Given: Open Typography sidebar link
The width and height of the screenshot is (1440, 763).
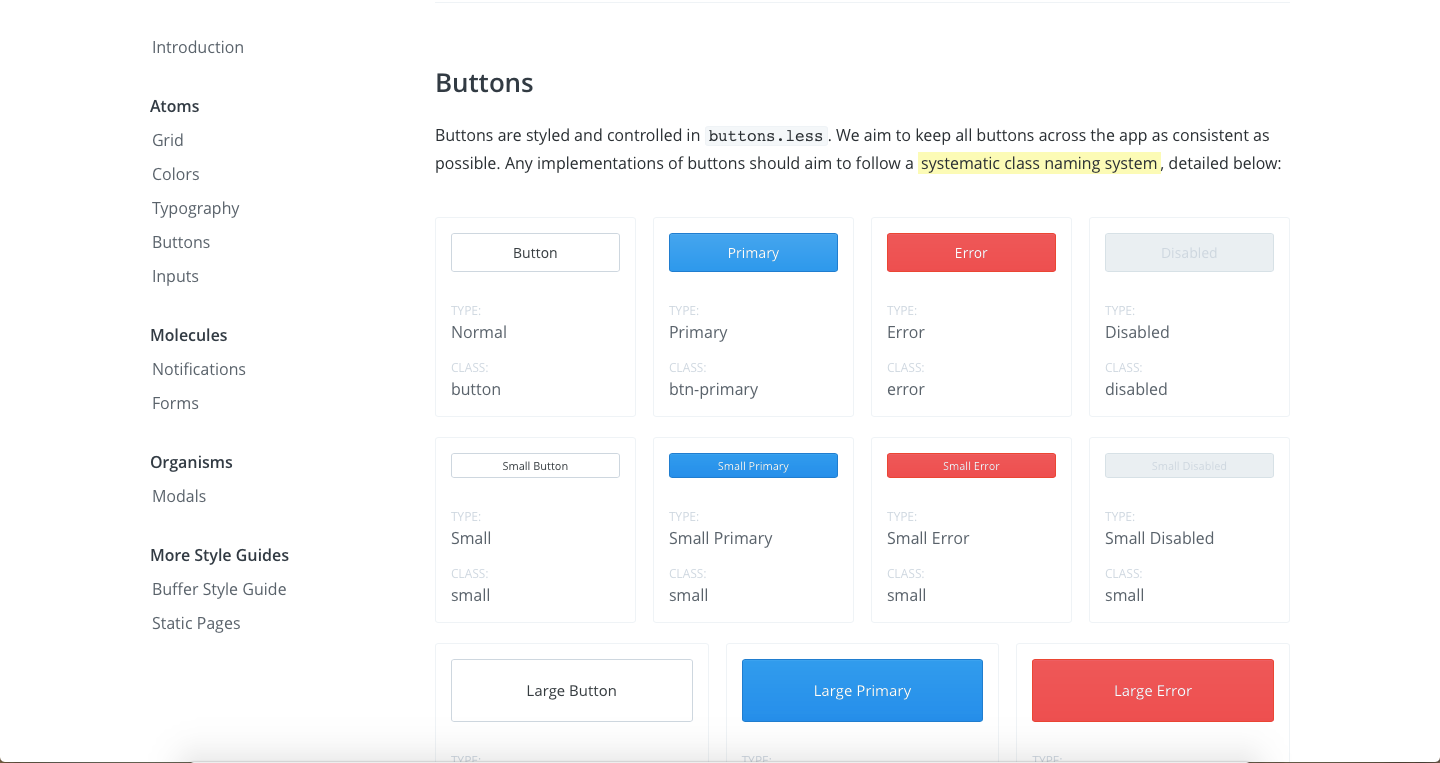Looking at the screenshot, I should tap(196, 208).
